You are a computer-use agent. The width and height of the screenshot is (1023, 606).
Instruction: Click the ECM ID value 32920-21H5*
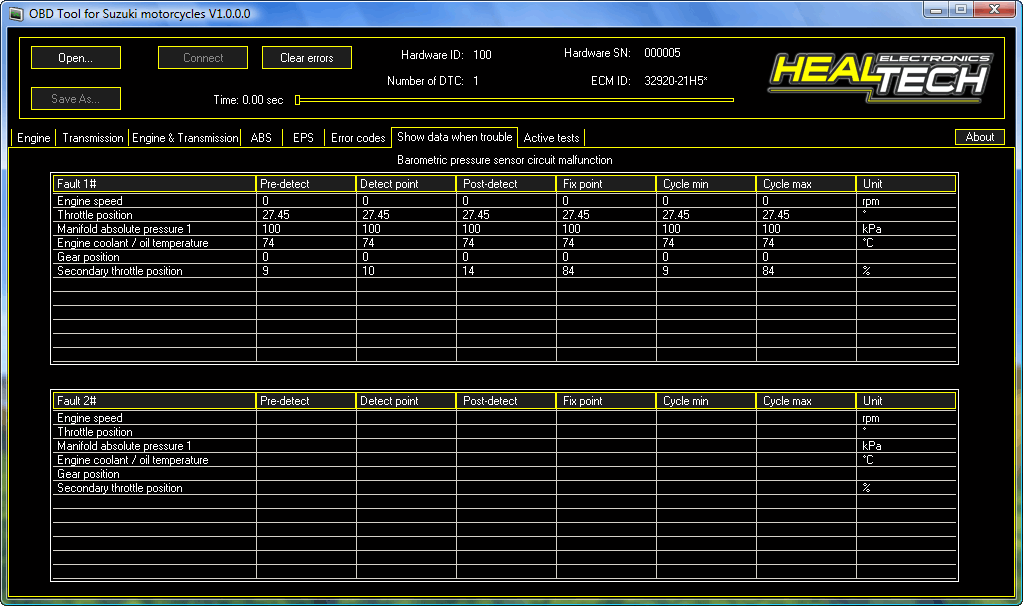675,81
